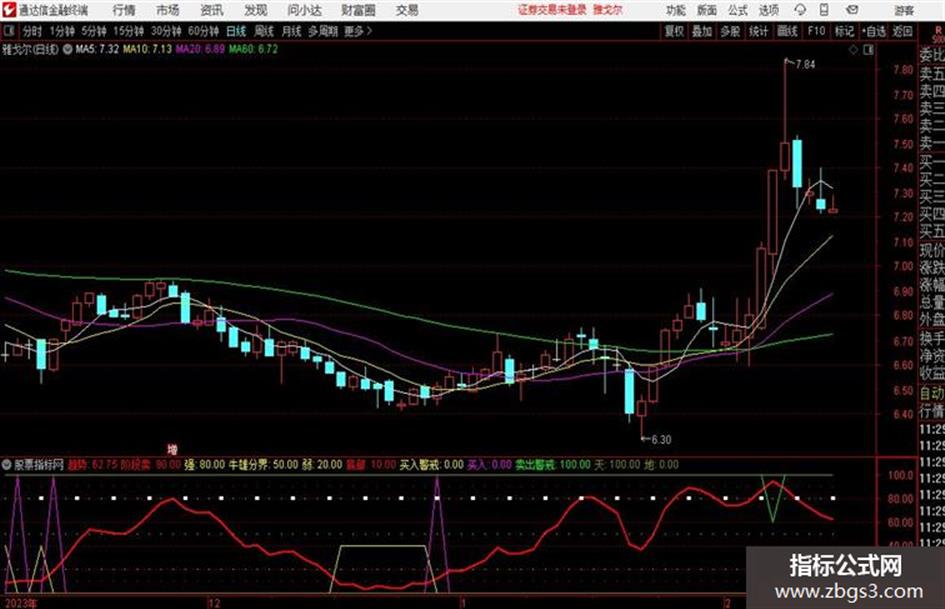Click the 买入警戒: 0.00 label
This screenshot has height=609, width=945.
pyautogui.click(x=432, y=465)
